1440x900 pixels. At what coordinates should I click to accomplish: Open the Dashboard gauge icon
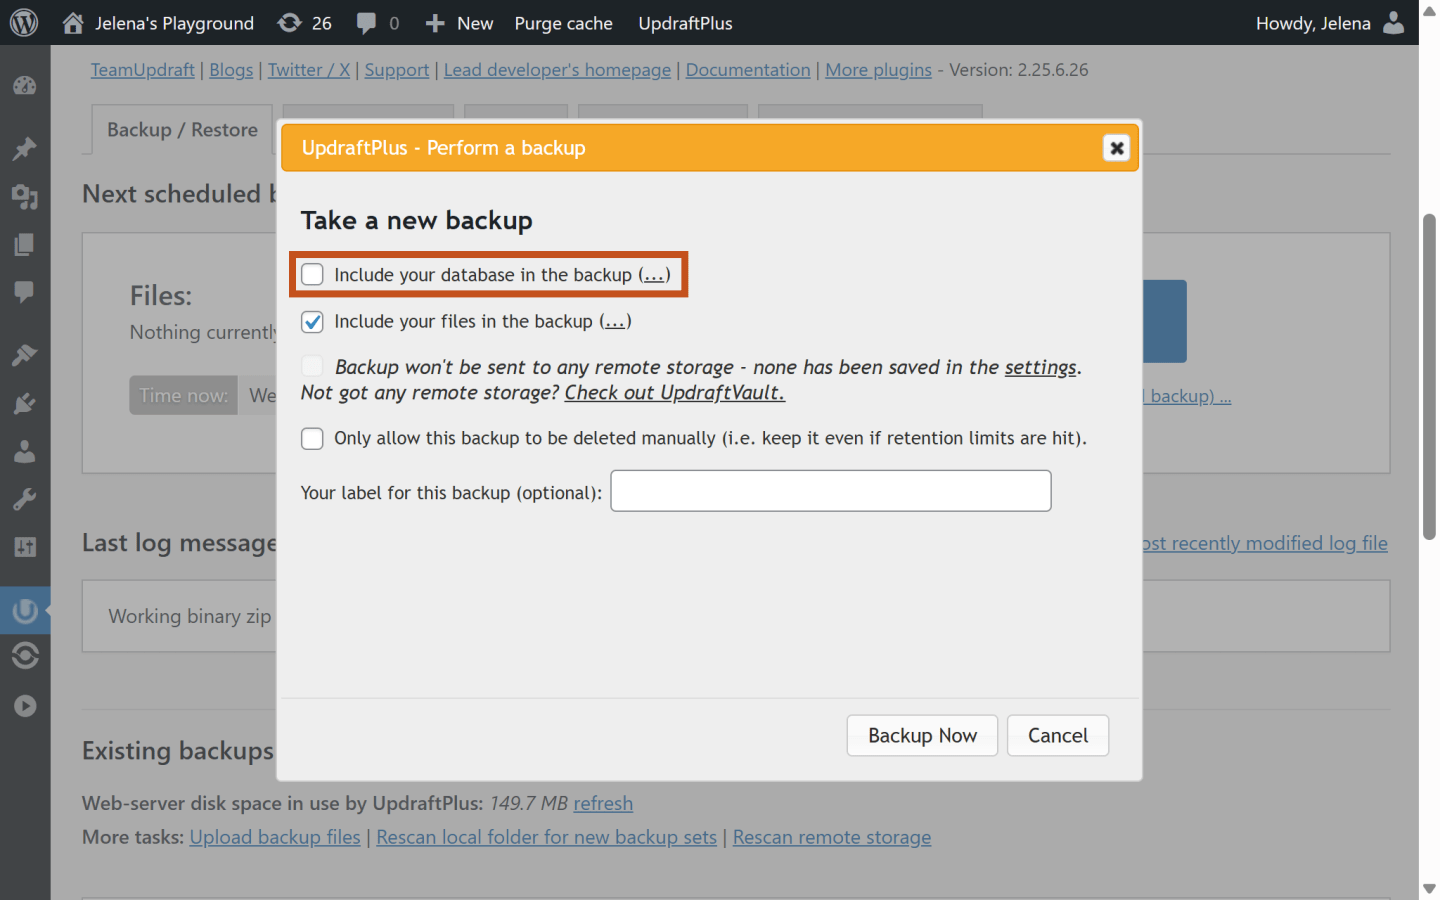point(25,86)
